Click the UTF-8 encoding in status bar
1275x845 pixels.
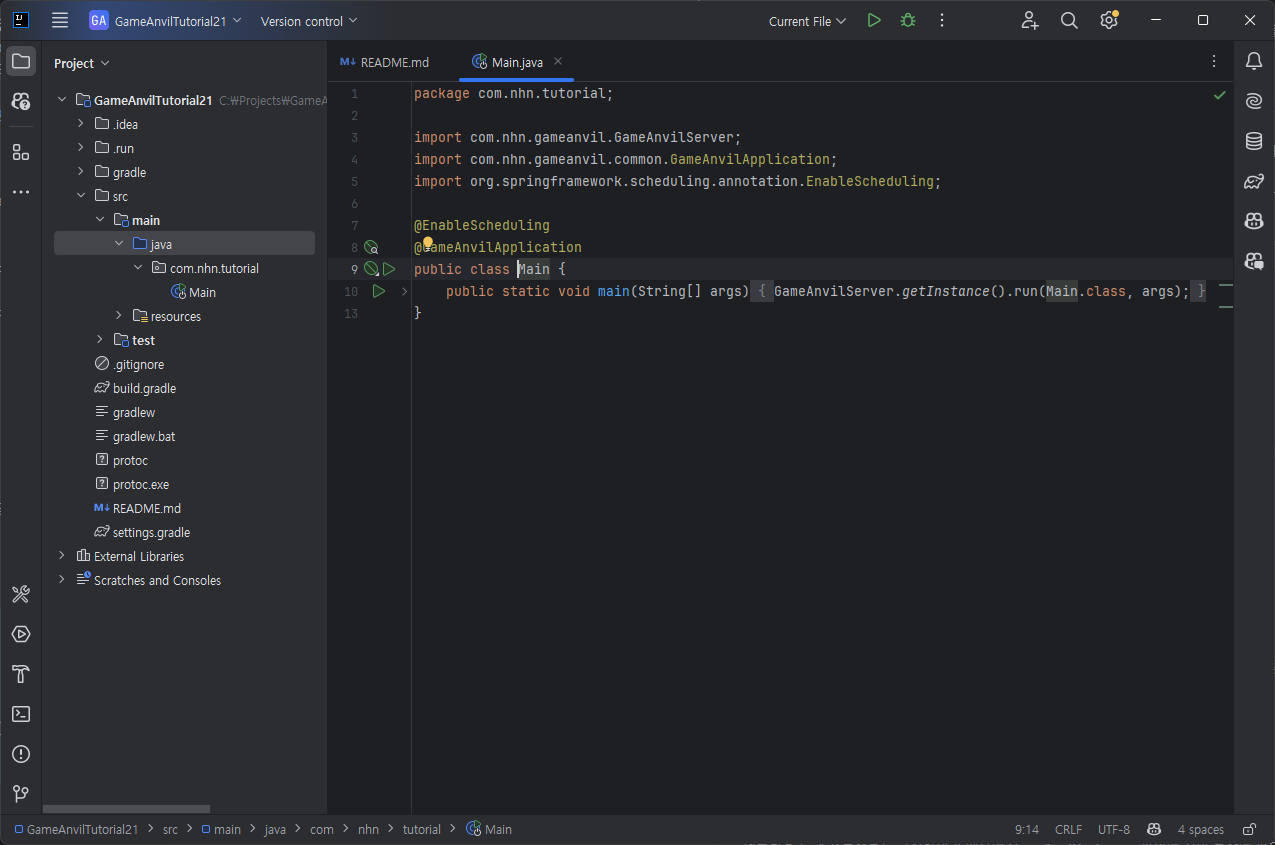click(1113, 829)
